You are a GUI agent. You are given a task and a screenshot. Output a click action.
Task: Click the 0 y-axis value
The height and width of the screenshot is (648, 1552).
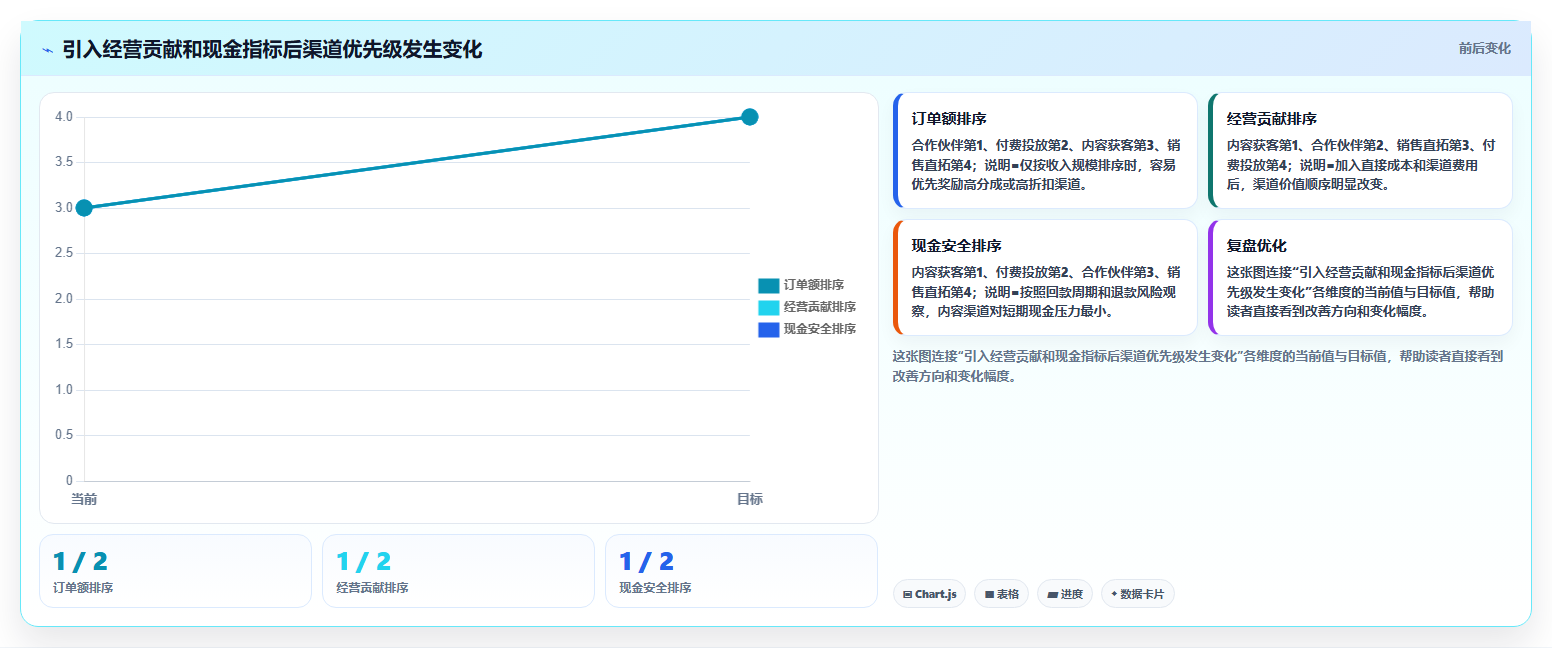(69, 481)
